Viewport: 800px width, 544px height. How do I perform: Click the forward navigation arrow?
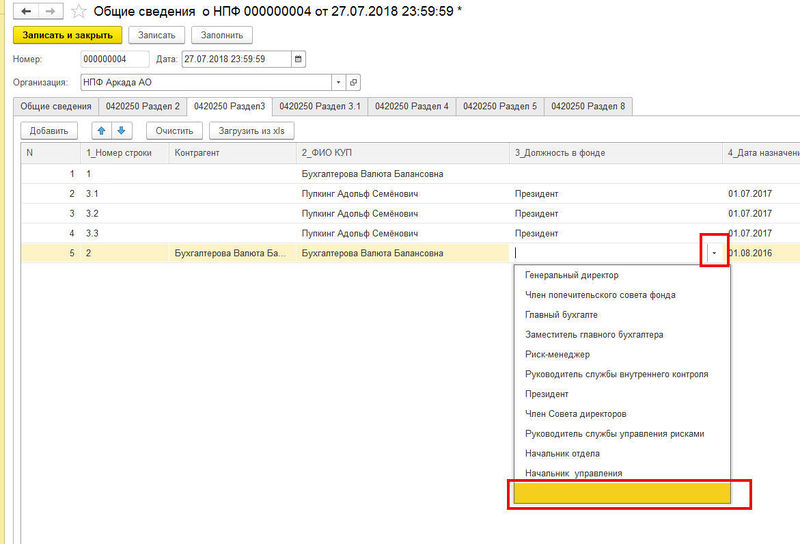[48, 11]
